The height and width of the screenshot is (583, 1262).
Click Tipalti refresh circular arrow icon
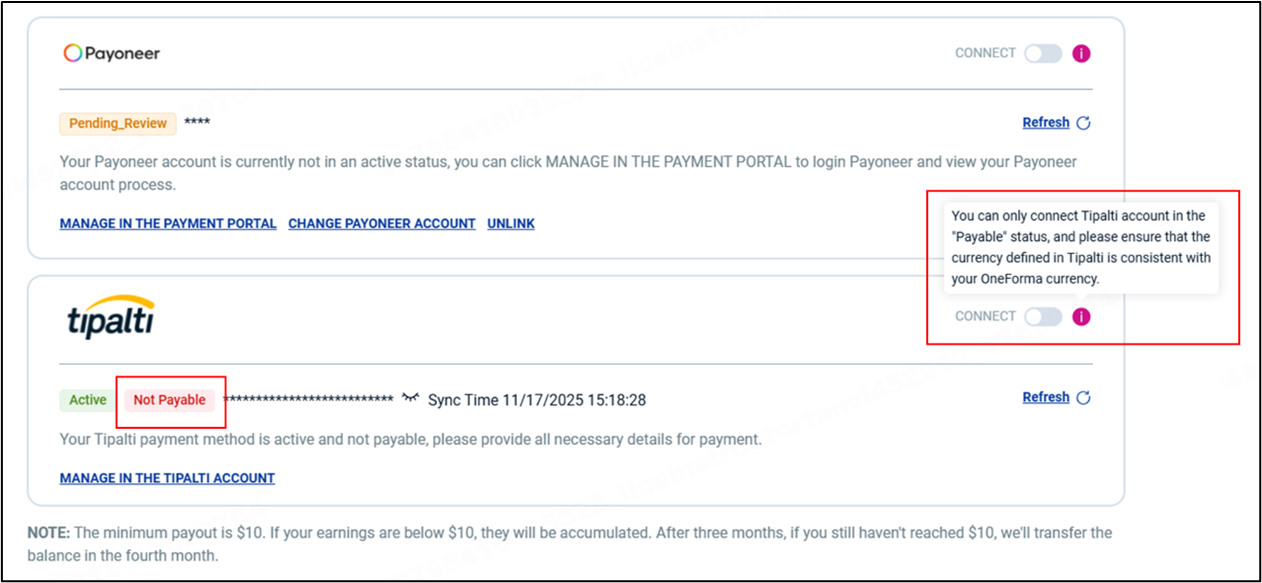point(1083,398)
